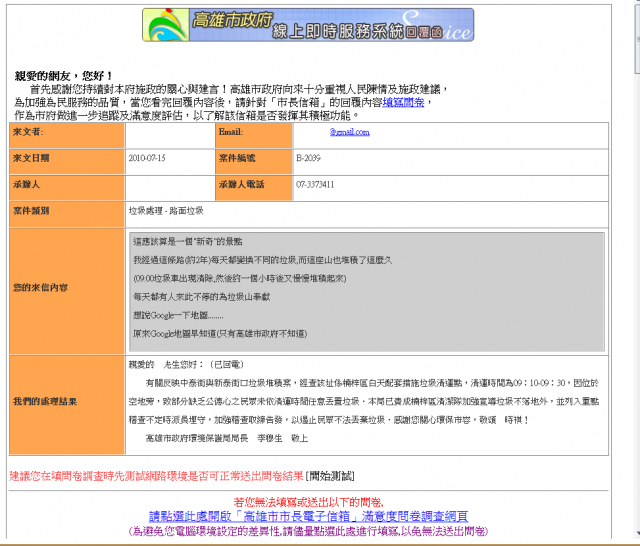The width and height of the screenshot is (640, 546).
Task: Click the 您的來信內容 header cell
Action: [67, 291]
